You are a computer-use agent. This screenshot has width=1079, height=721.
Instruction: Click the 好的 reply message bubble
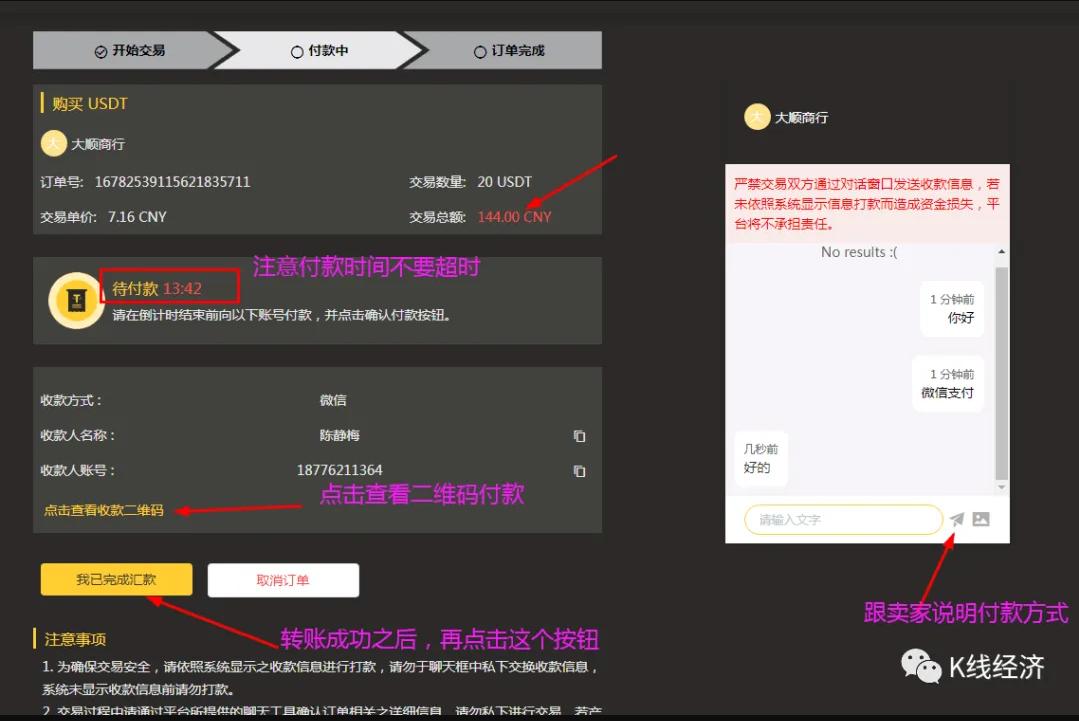760,459
